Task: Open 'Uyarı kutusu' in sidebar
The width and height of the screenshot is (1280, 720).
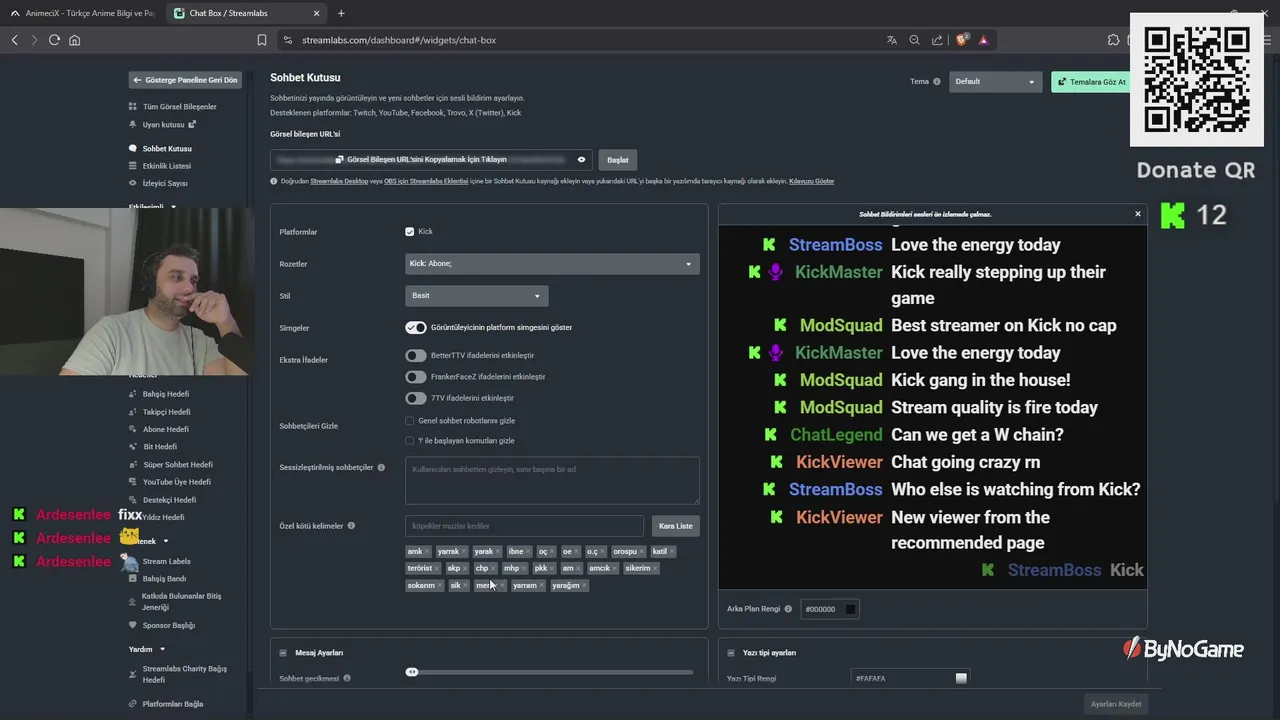Action: pos(163,125)
